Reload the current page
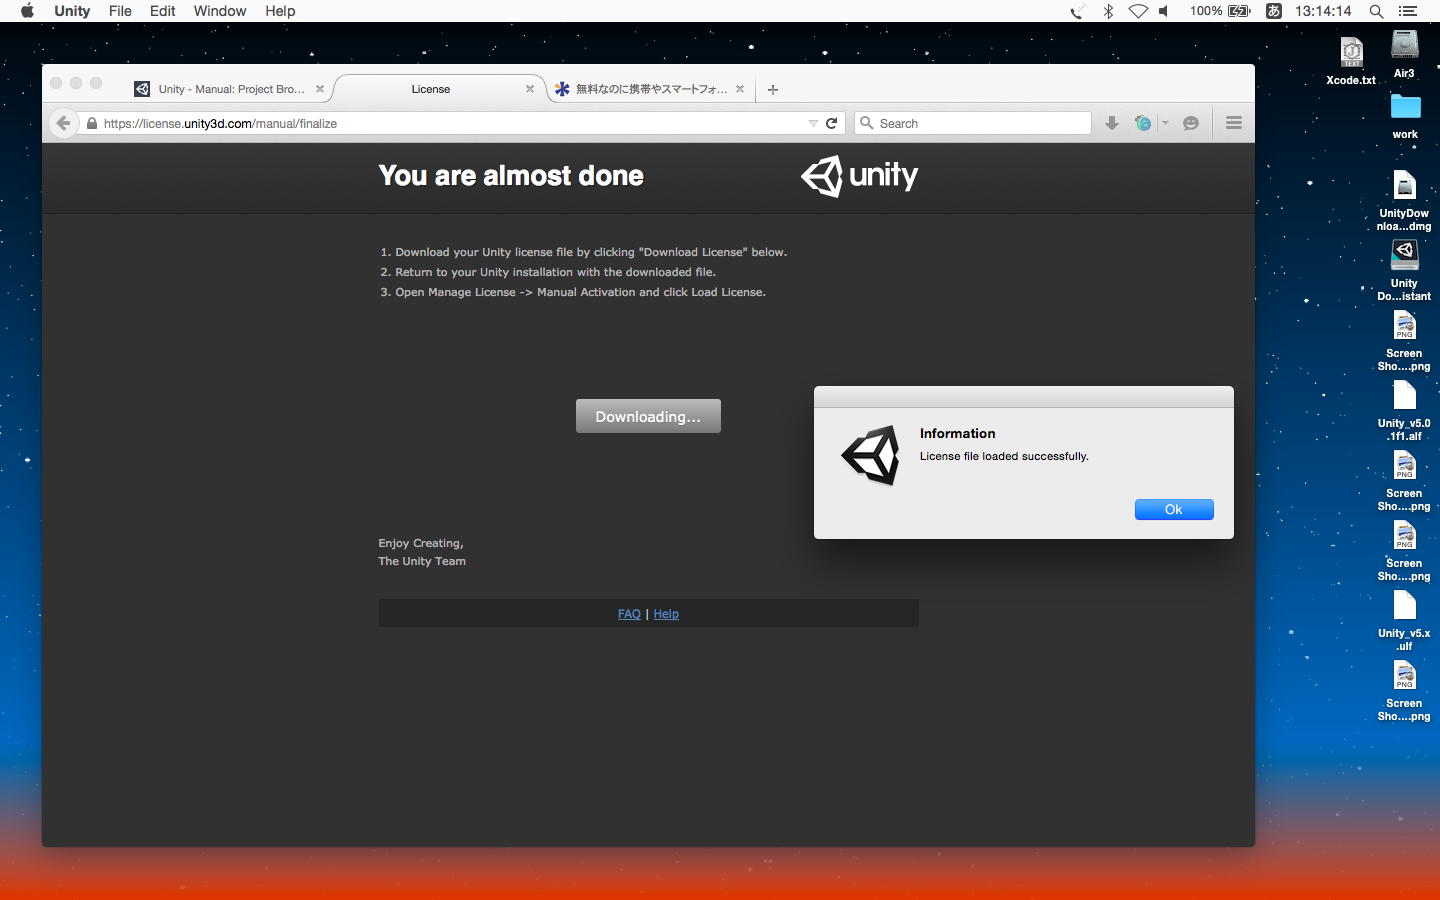Screen dimensions: 1440x900 pyautogui.click(x=832, y=123)
